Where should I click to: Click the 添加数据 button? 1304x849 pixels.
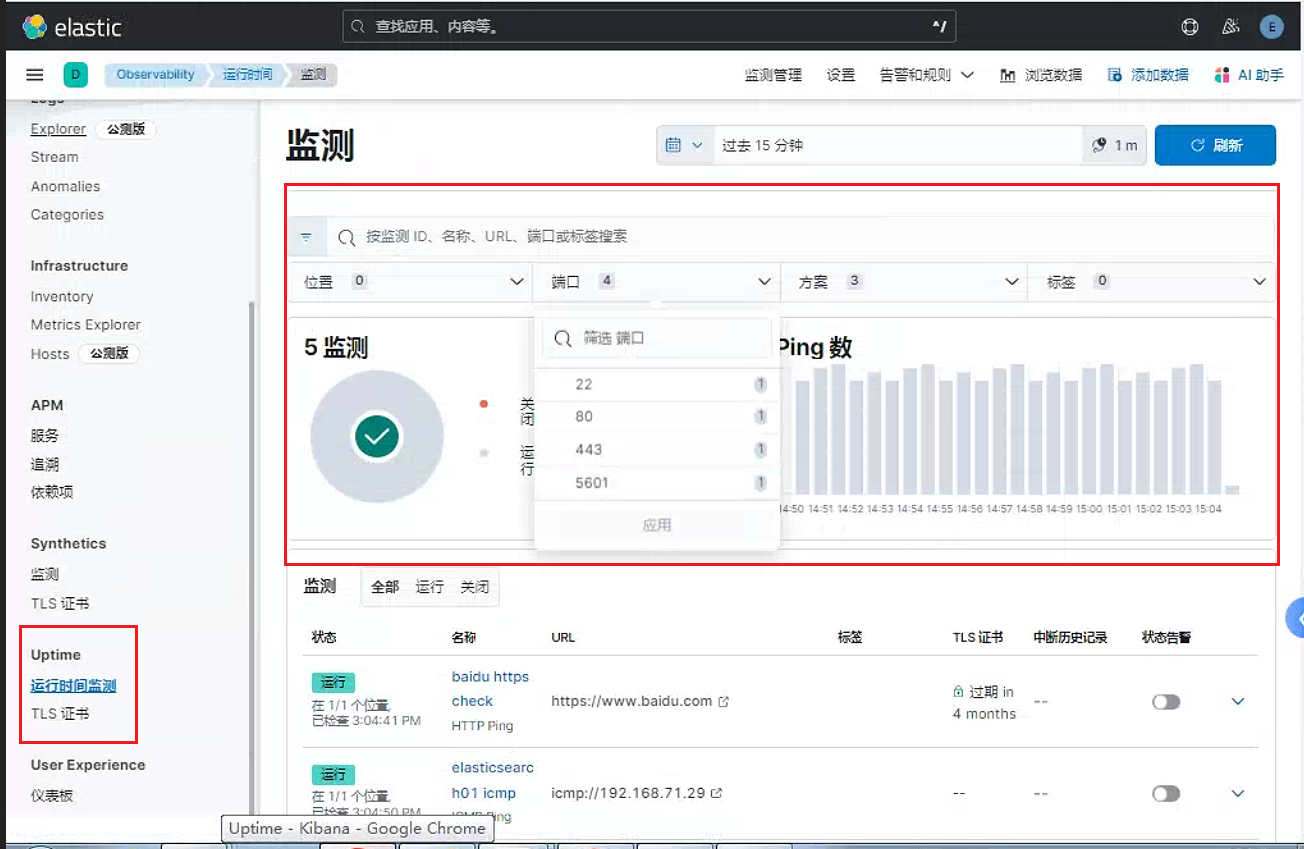click(1148, 75)
